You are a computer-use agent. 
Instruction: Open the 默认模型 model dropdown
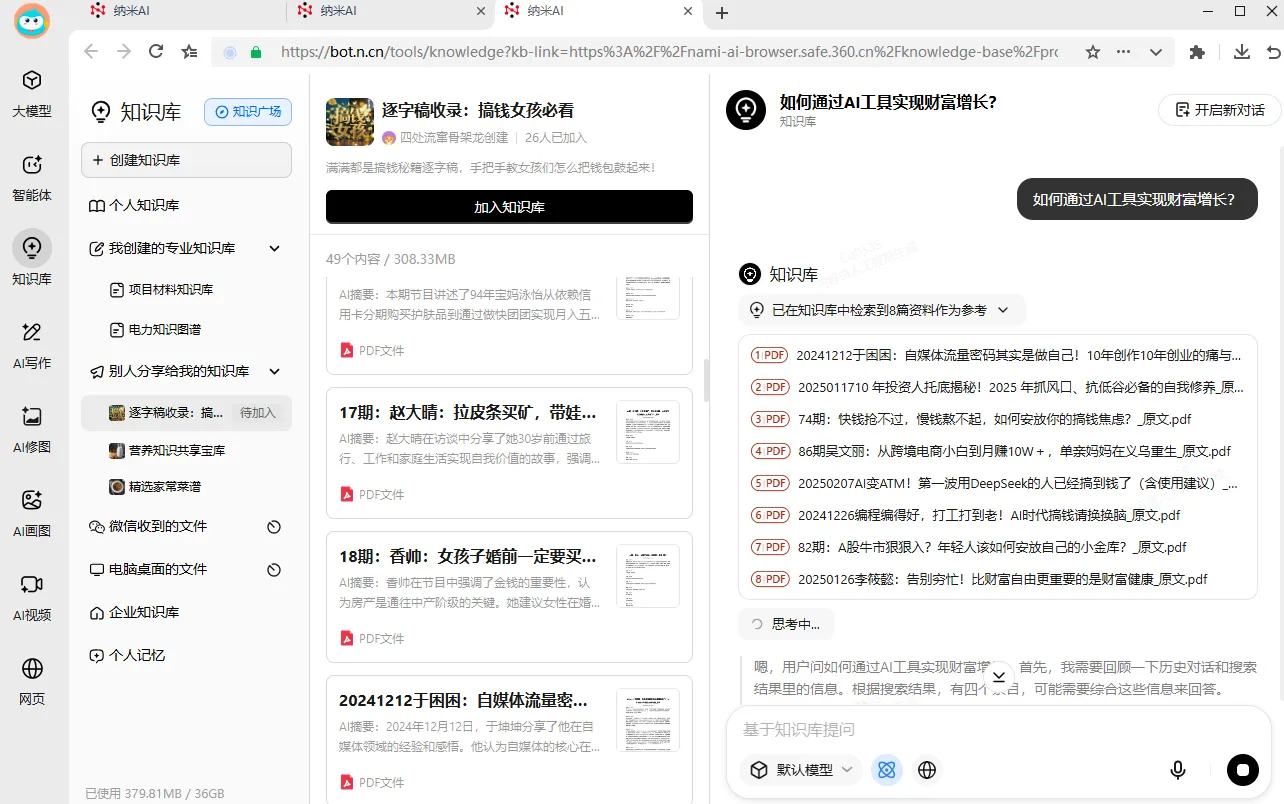801,770
